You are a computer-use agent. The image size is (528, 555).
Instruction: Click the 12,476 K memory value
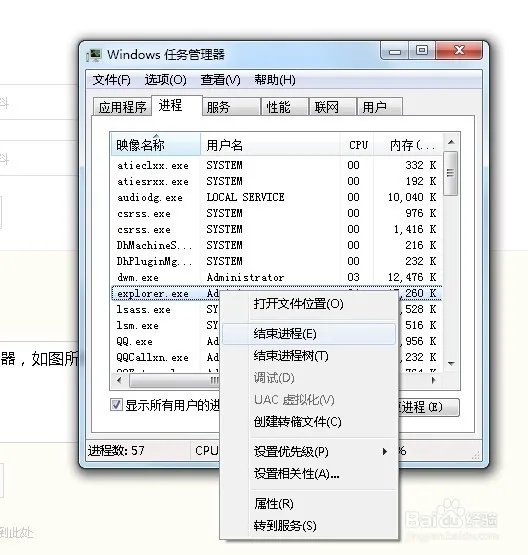(412, 277)
